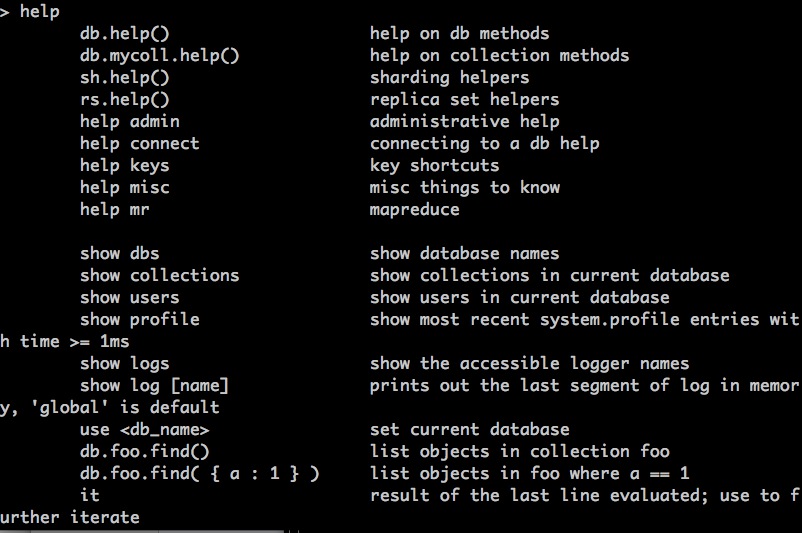The width and height of the screenshot is (802, 533).
Task: Click the 'use <db_name>' command
Action: [144, 429]
